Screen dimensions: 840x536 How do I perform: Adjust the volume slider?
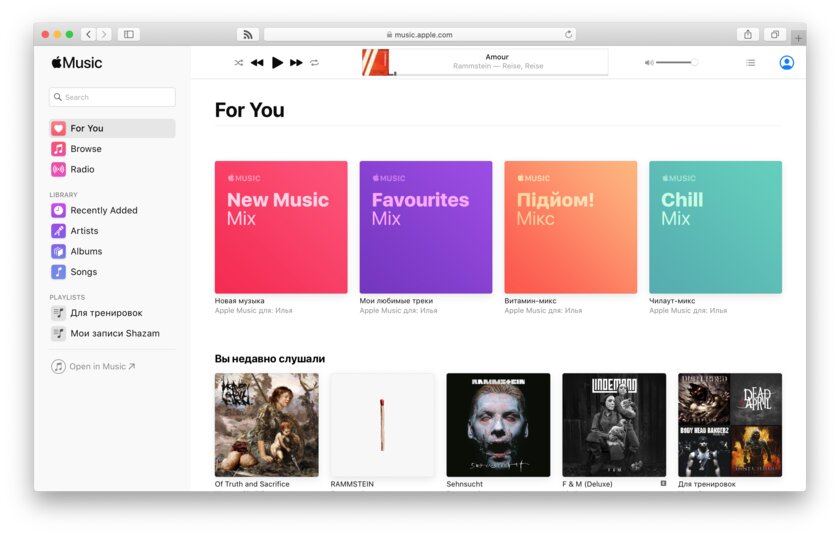(x=677, y=63)
